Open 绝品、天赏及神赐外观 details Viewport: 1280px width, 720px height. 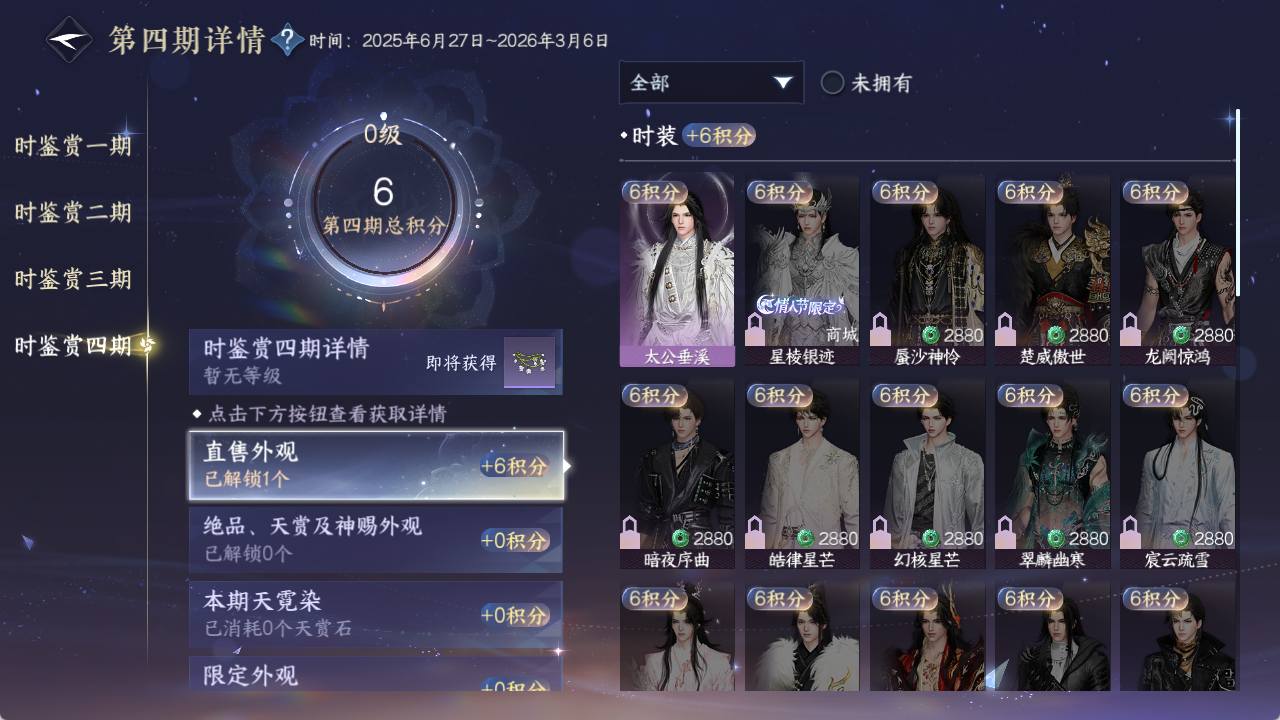tap(376, 540)
